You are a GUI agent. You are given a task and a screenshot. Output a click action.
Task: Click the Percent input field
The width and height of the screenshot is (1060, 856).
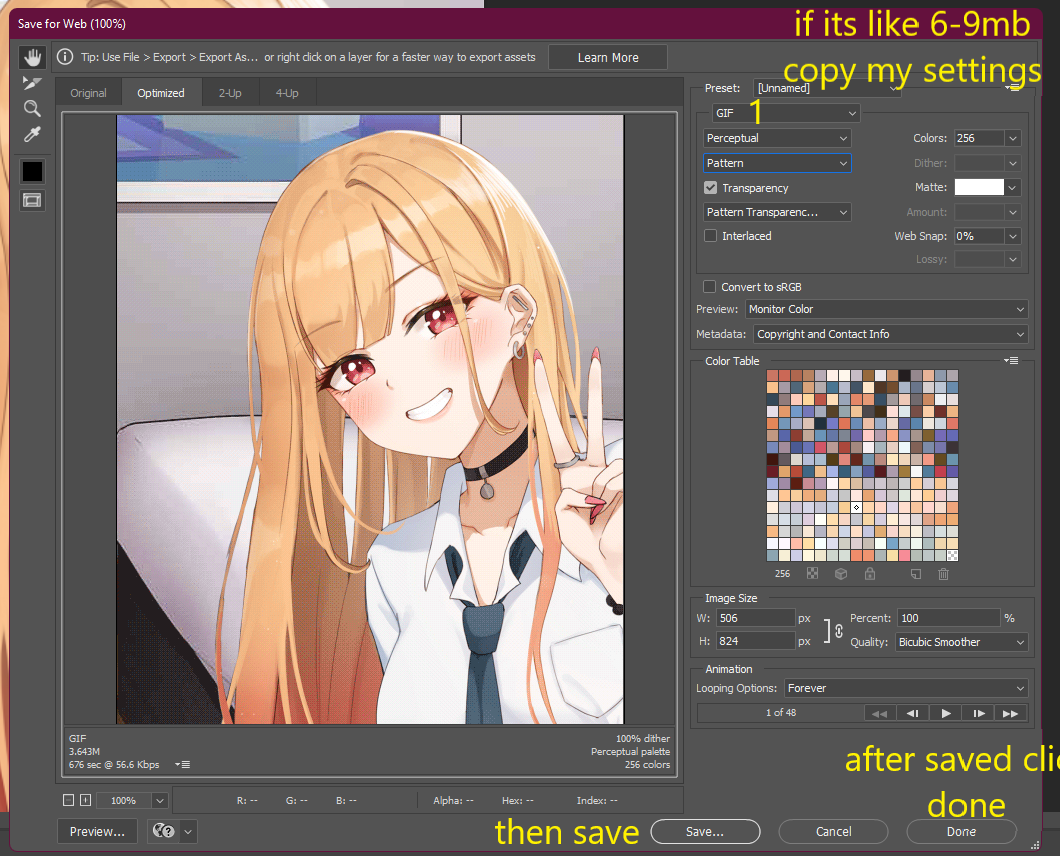pos(948,618)
